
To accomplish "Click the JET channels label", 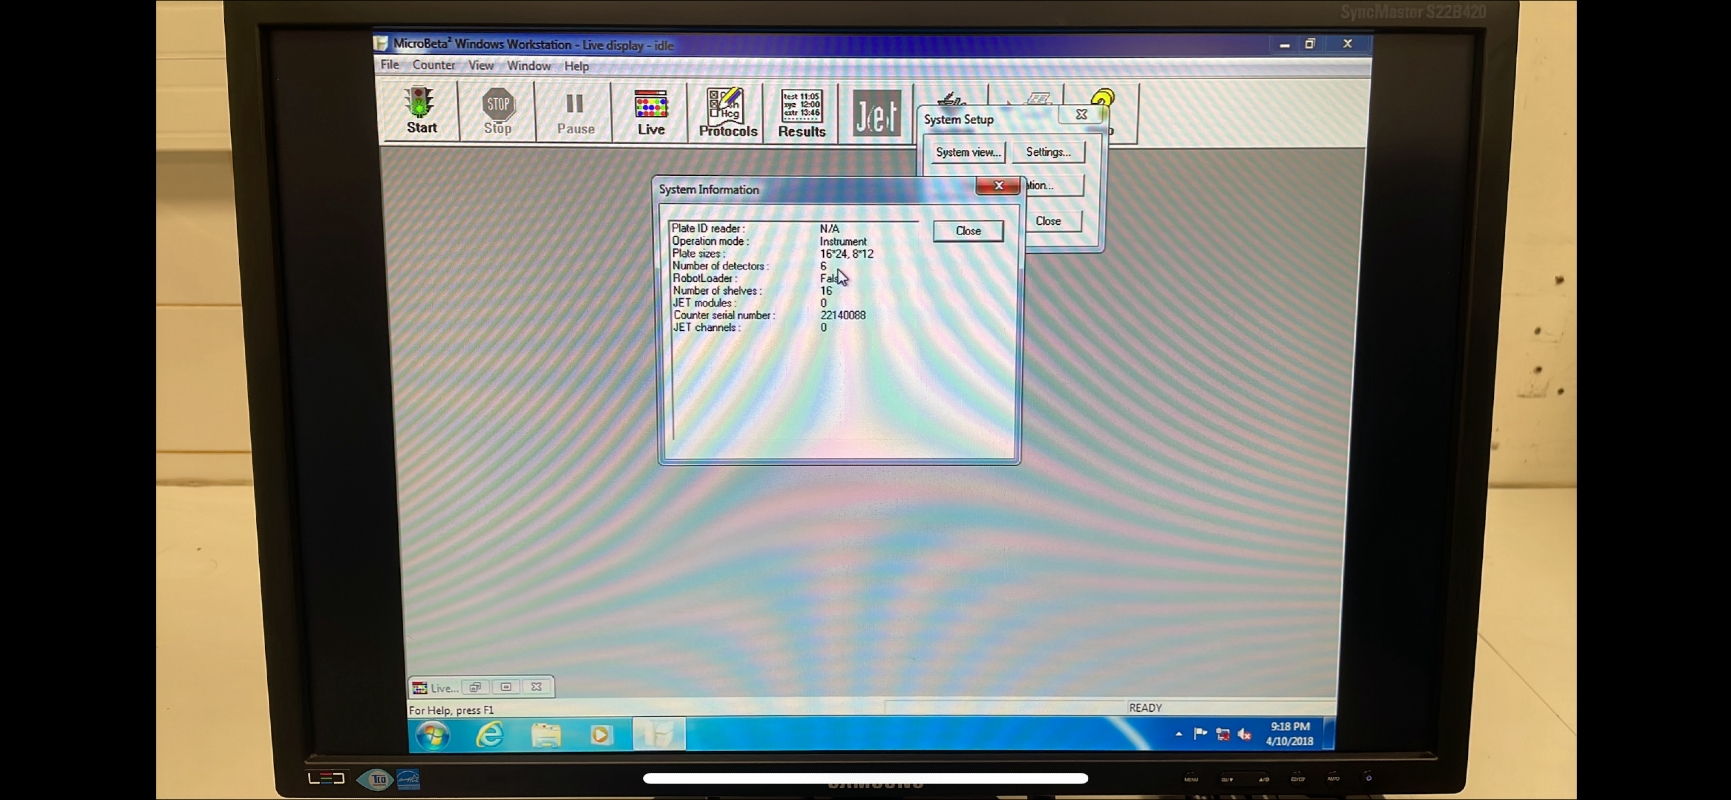I will pos(706,328).
